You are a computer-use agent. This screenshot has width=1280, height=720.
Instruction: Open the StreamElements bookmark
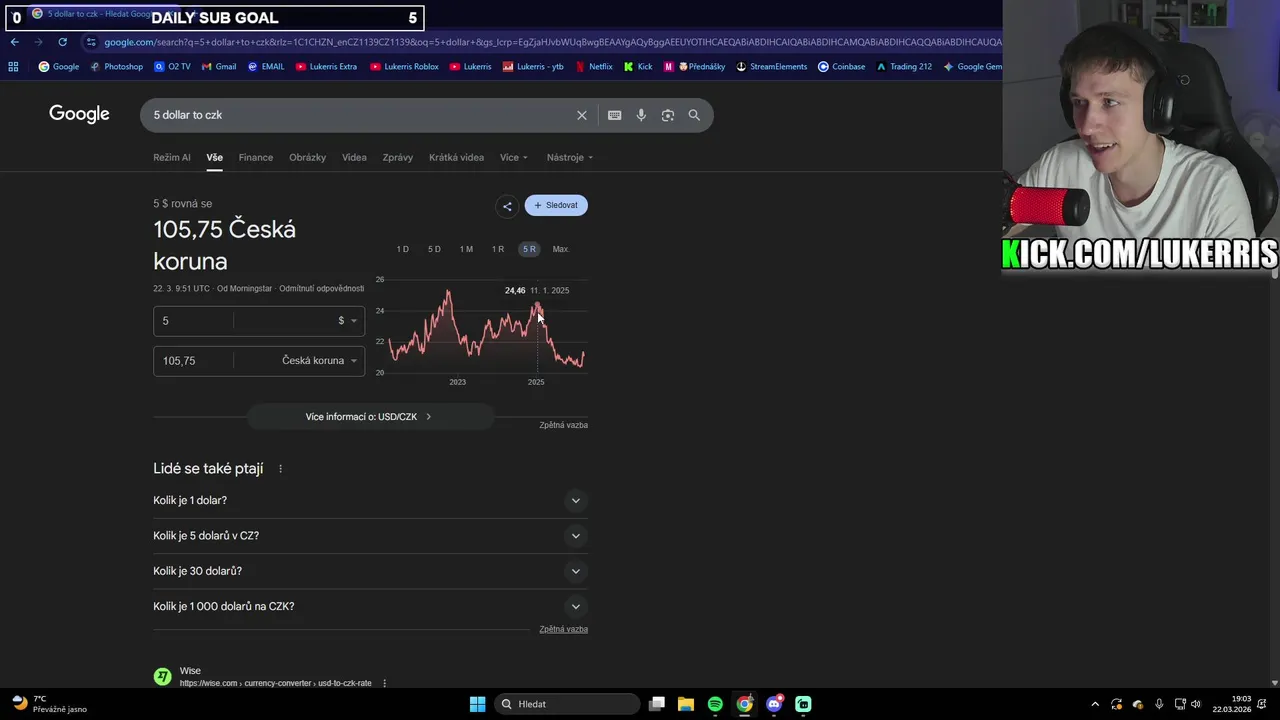click(x=771, y=67)
